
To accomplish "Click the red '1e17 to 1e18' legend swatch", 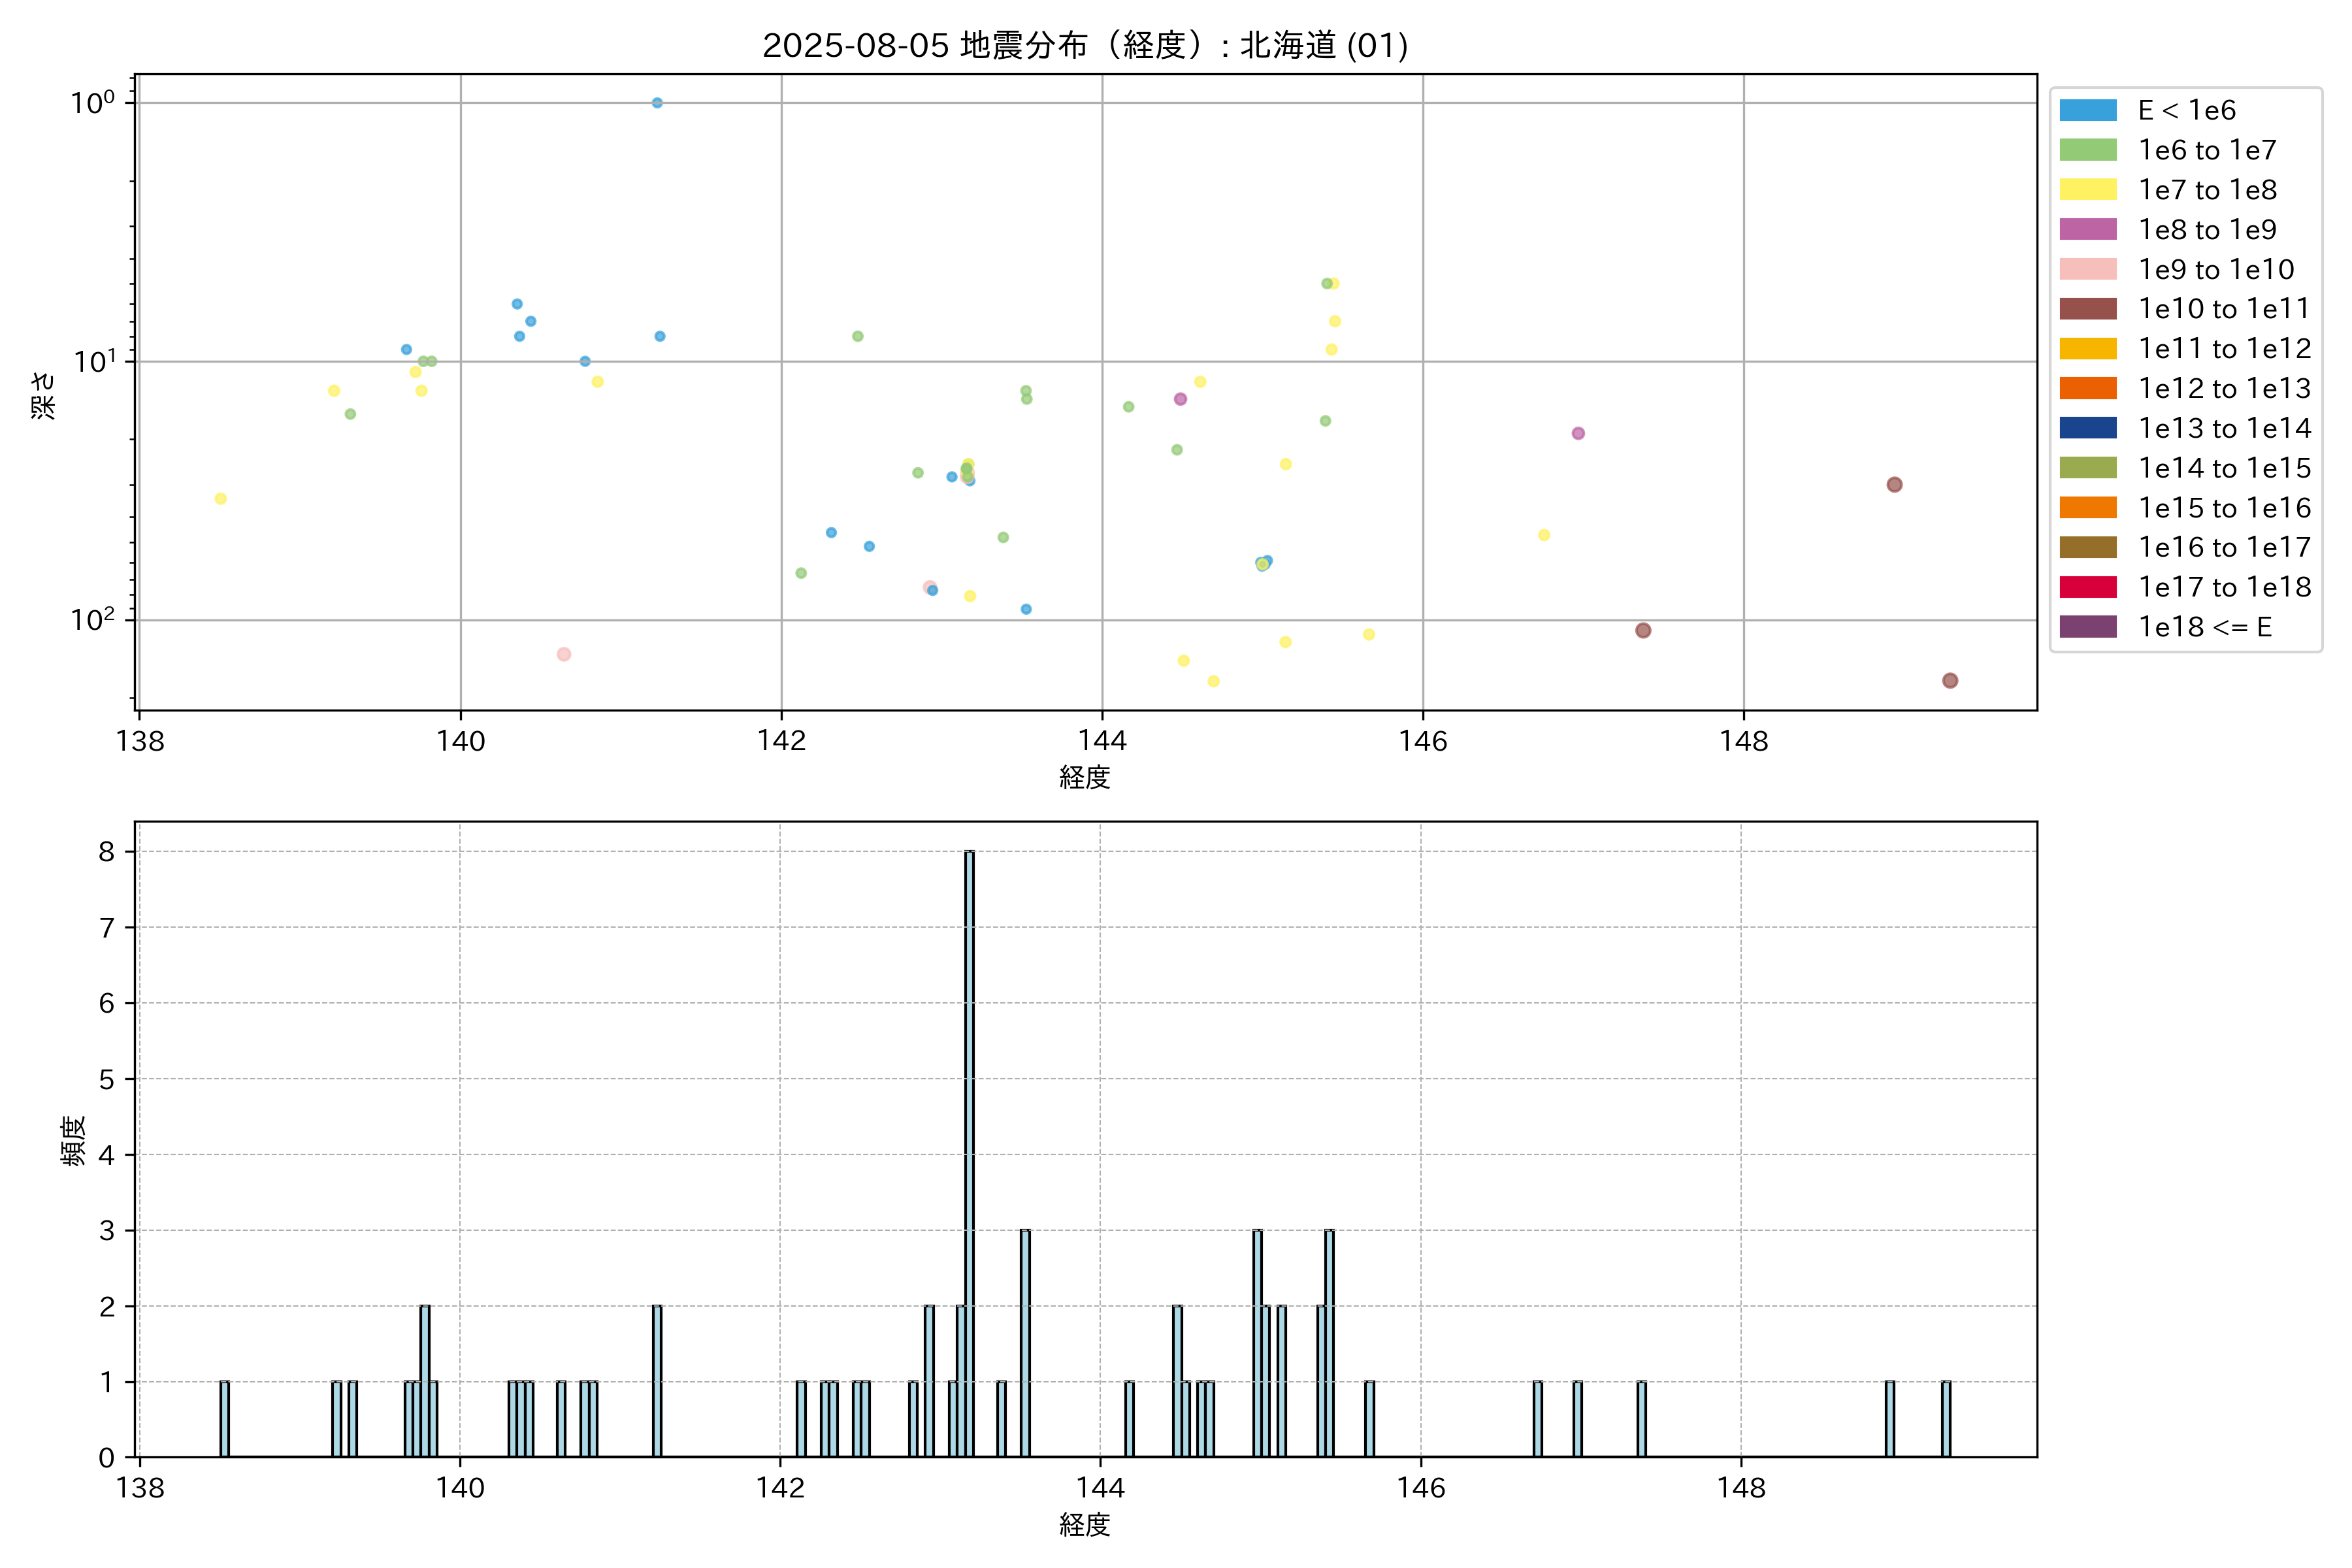I will pos(2087,587).
